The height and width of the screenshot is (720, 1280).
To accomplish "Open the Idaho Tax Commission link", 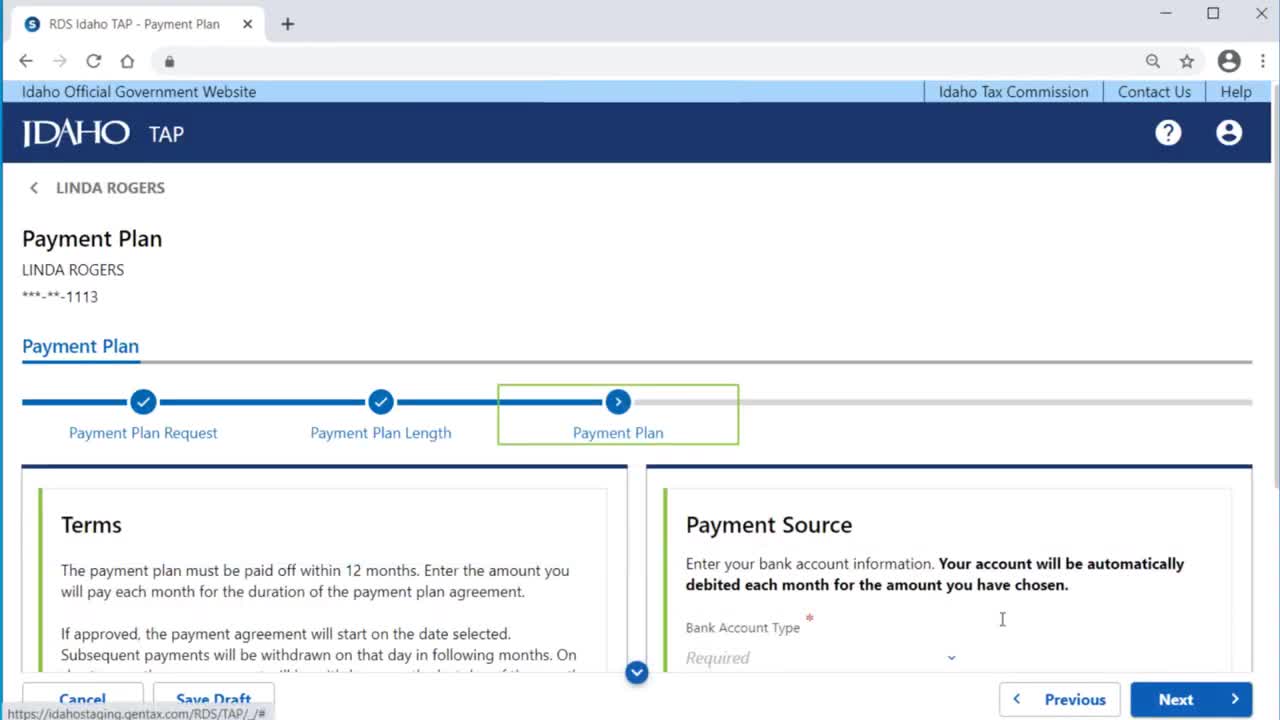I will coord(1013,92).
